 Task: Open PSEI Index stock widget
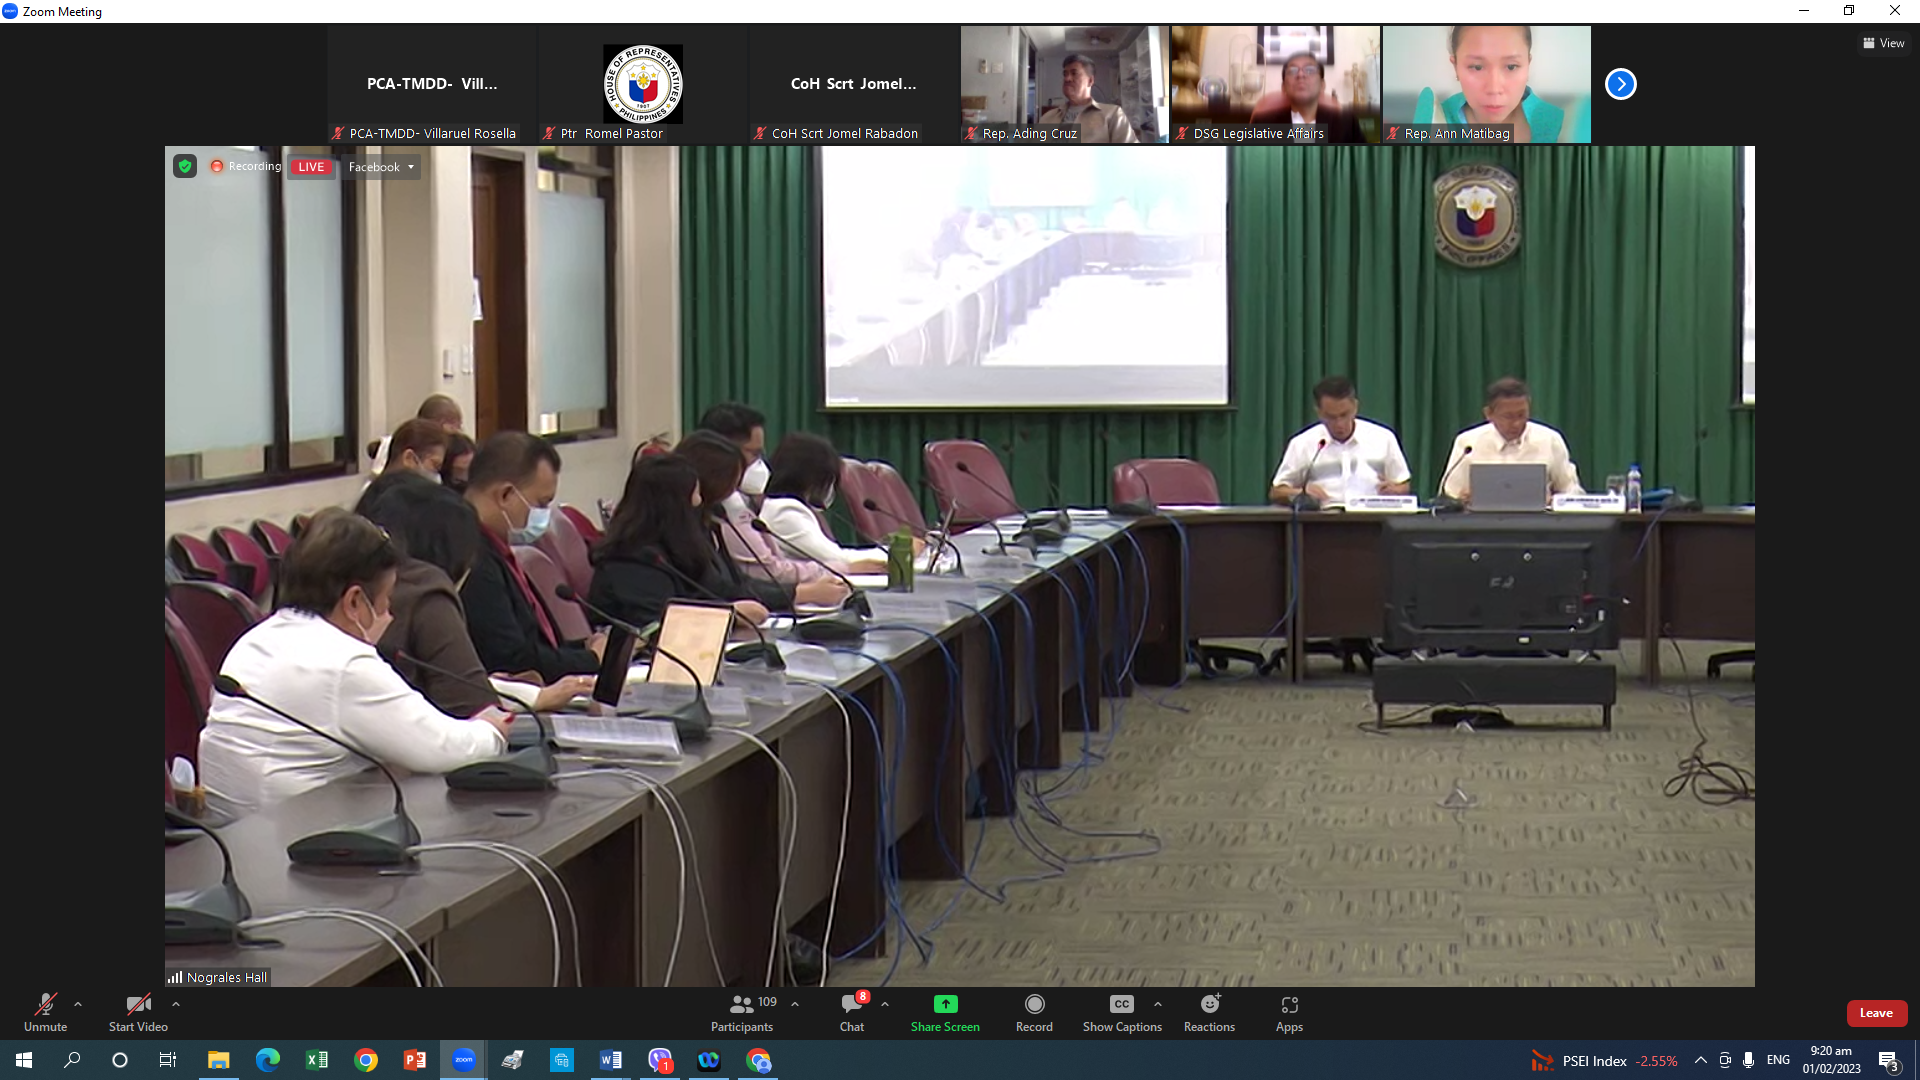coord(1603,1061)
